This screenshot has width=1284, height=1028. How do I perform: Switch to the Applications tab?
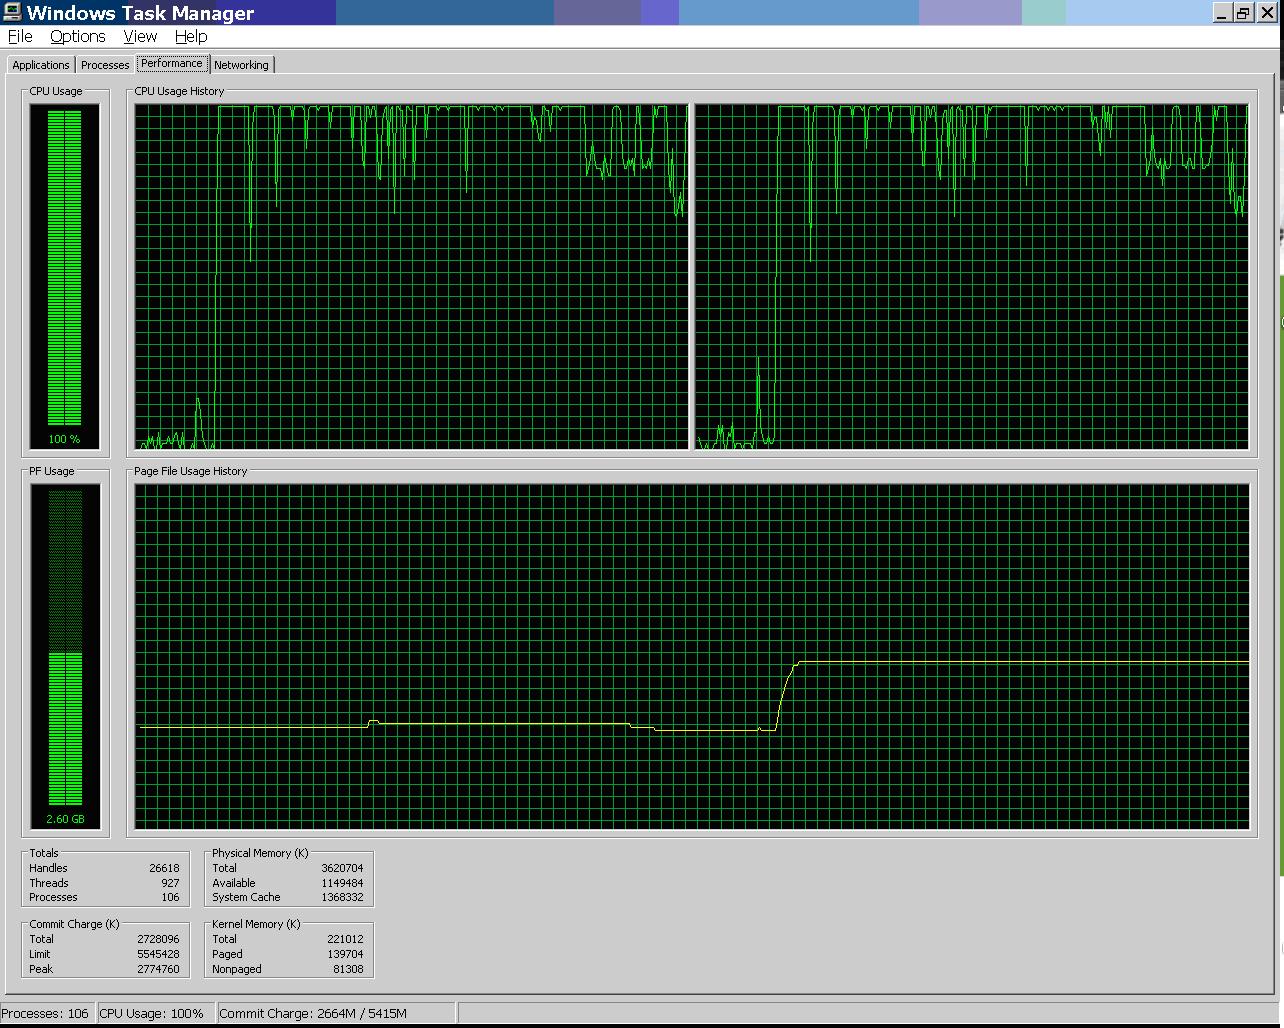tap(41, 65)
